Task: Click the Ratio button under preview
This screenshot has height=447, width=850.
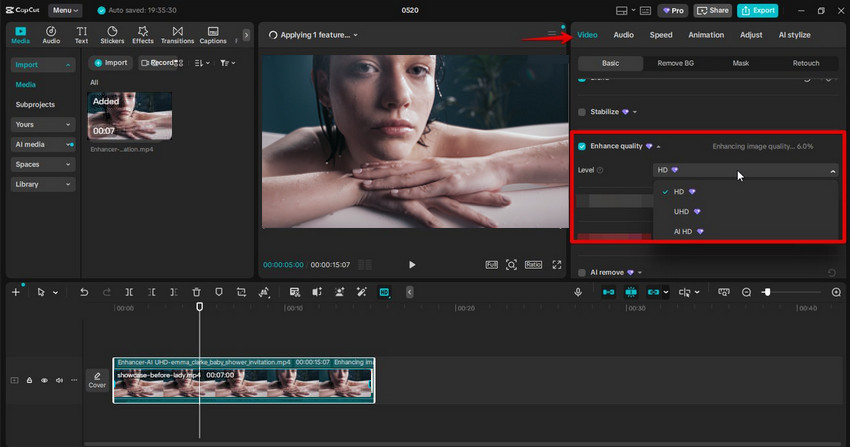Action: [x=533, y=264]
